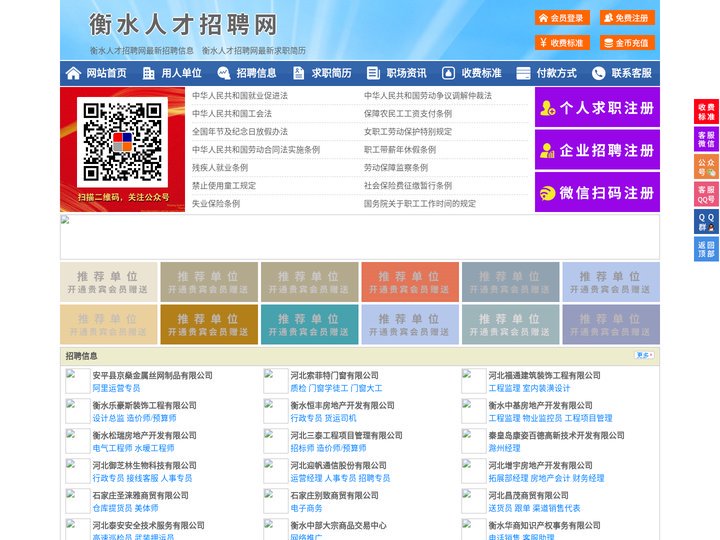This screenshot has width=720, height=540.
Task: Click logo image beside 河北三泰工程项目管理有限公司
Action: pos(275,441)
